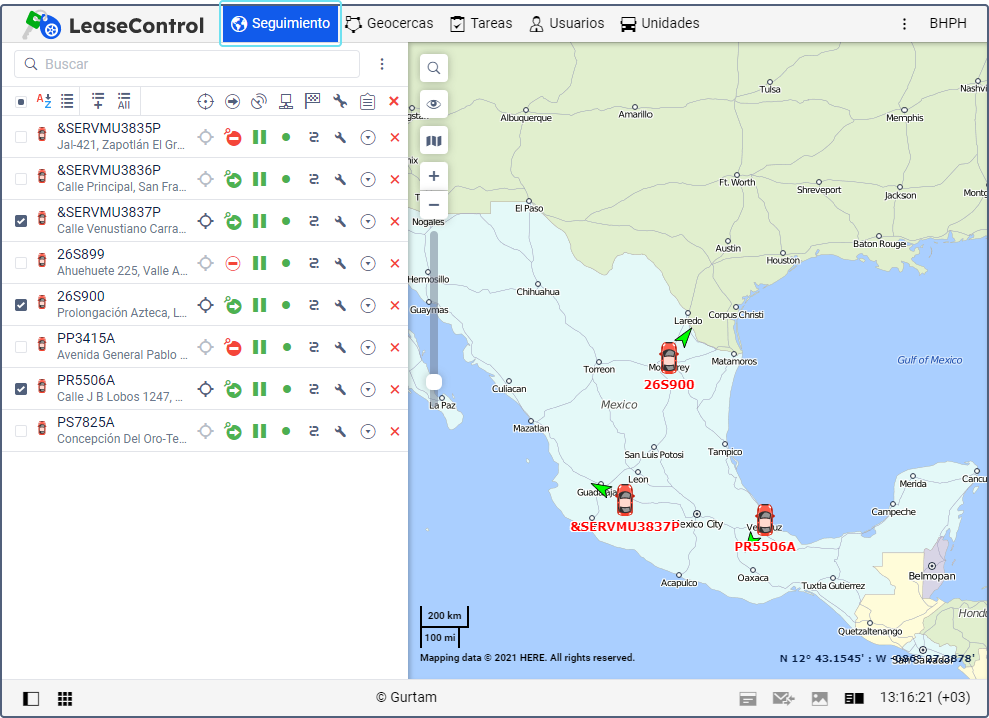This screenshot has height=718, width=989.
Task: Open the apps grid icon in footer
Action: (65, 698)
